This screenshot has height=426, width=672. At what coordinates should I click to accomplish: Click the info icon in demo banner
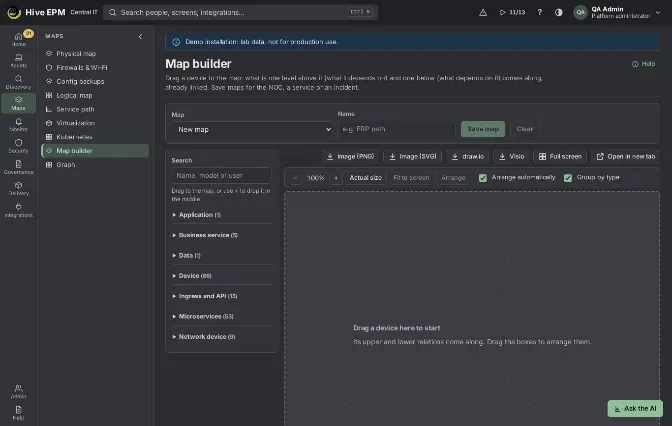pyautogui.click(x=176, y=42)
